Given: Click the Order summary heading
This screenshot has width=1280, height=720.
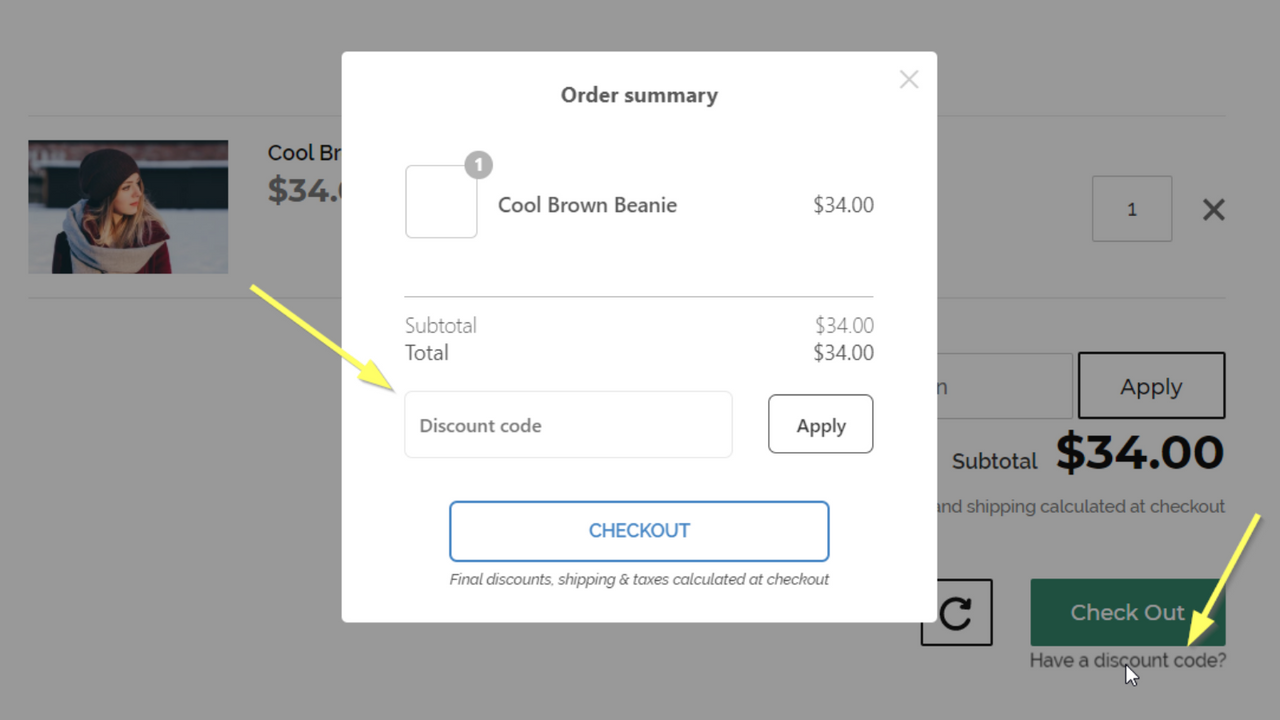Looking at the screenshot, I should (x=639, y=95).
